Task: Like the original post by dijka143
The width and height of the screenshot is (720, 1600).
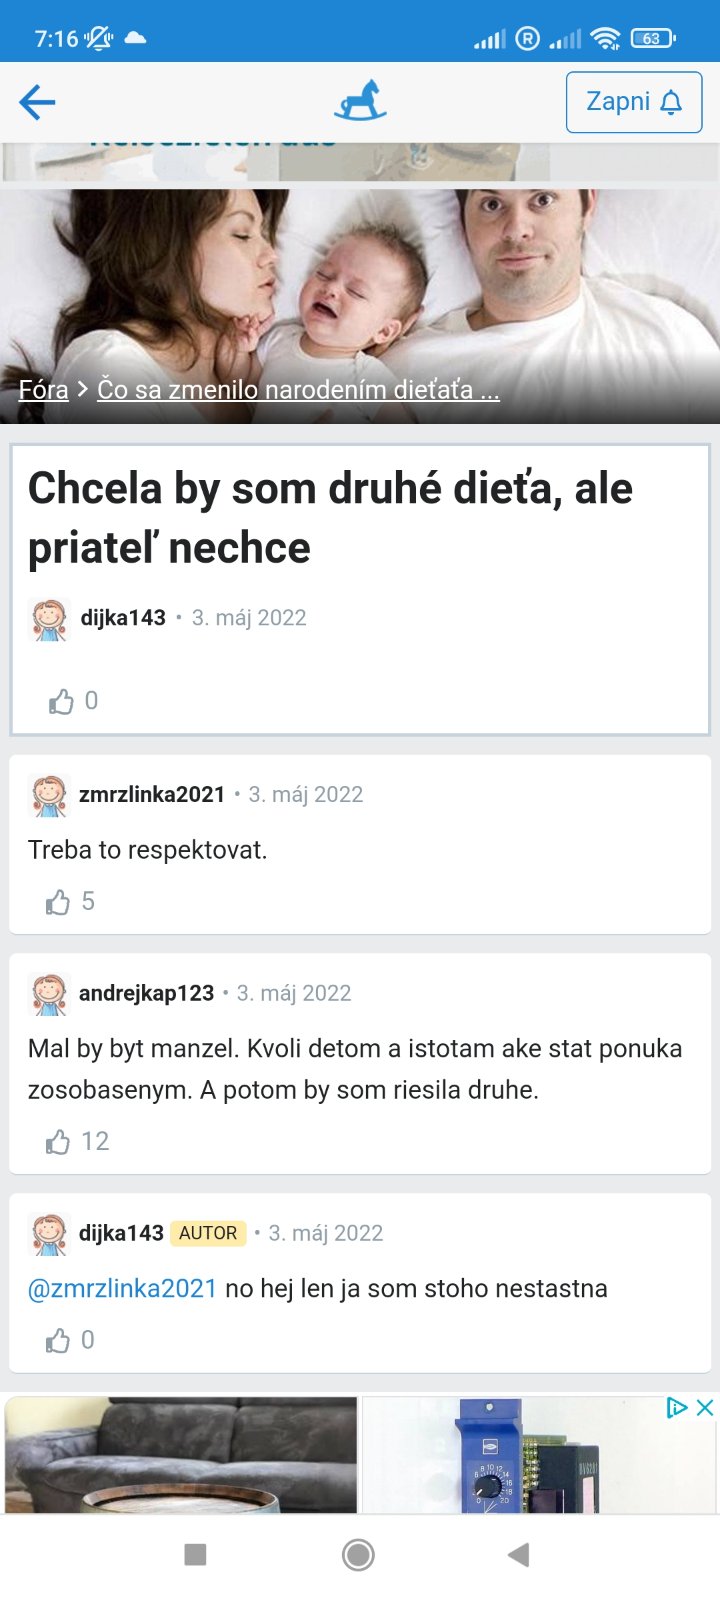Action: [62, 701]
